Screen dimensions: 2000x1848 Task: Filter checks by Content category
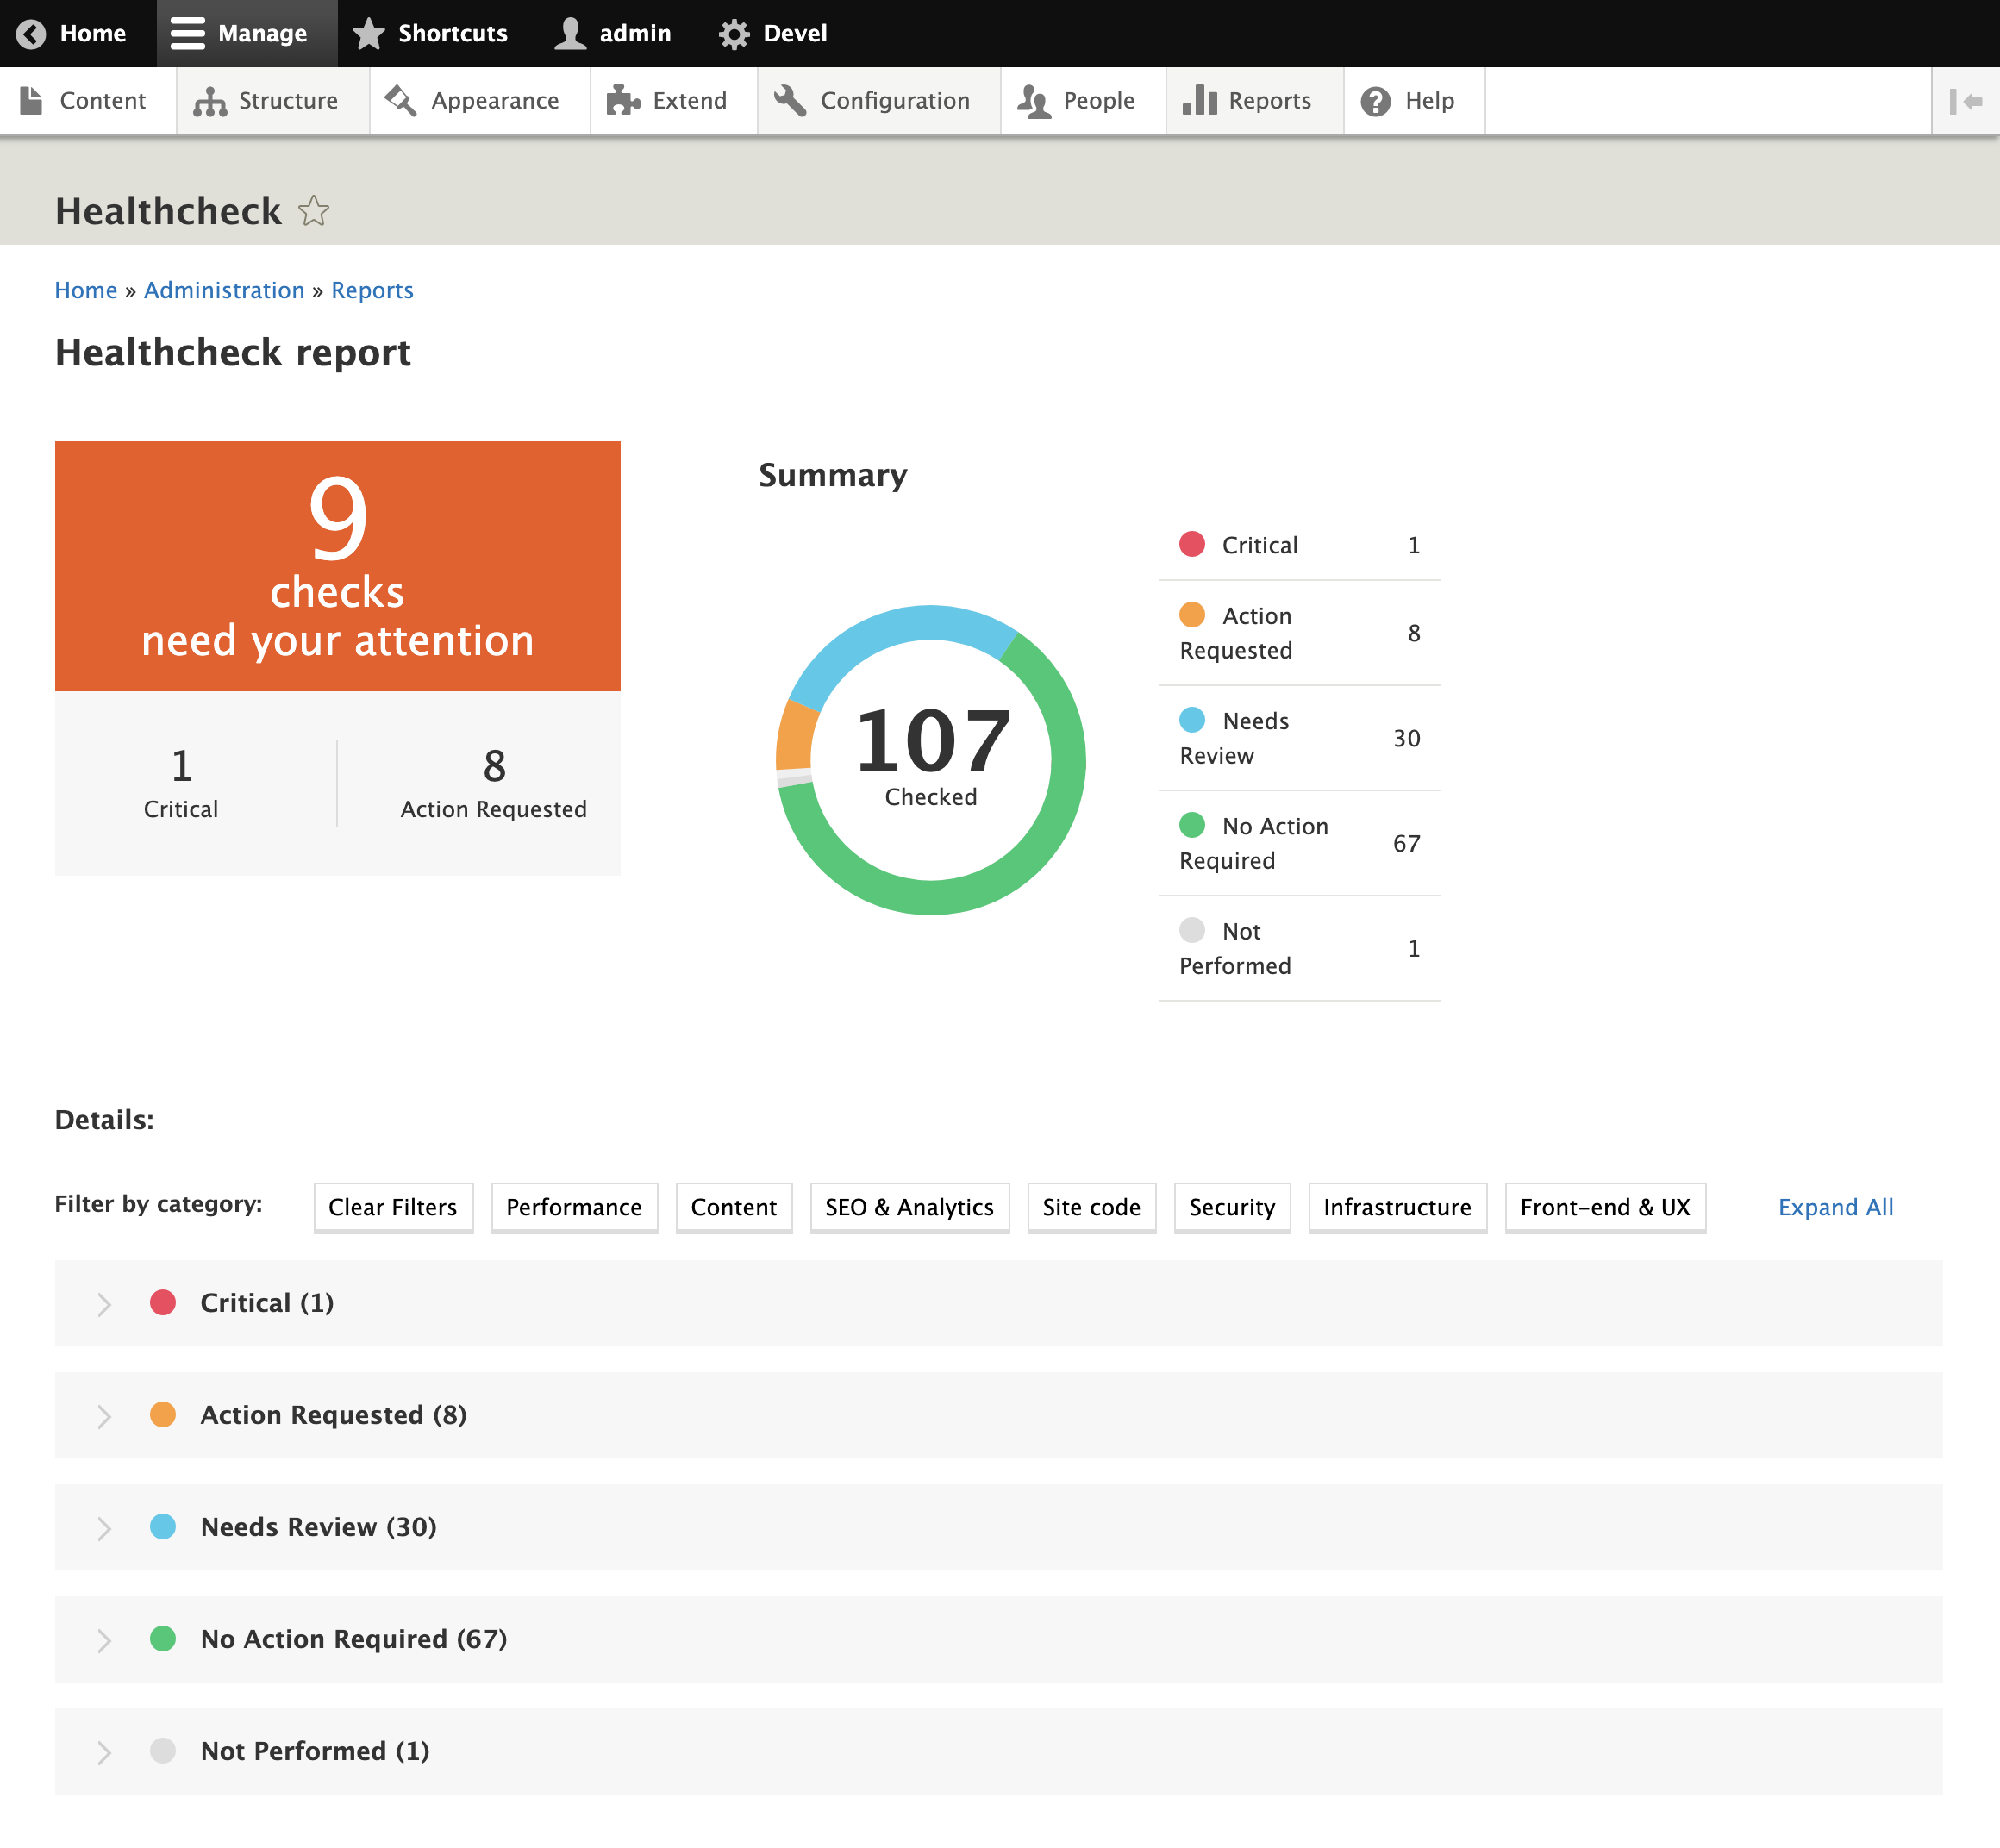(x=734, y=1207)
